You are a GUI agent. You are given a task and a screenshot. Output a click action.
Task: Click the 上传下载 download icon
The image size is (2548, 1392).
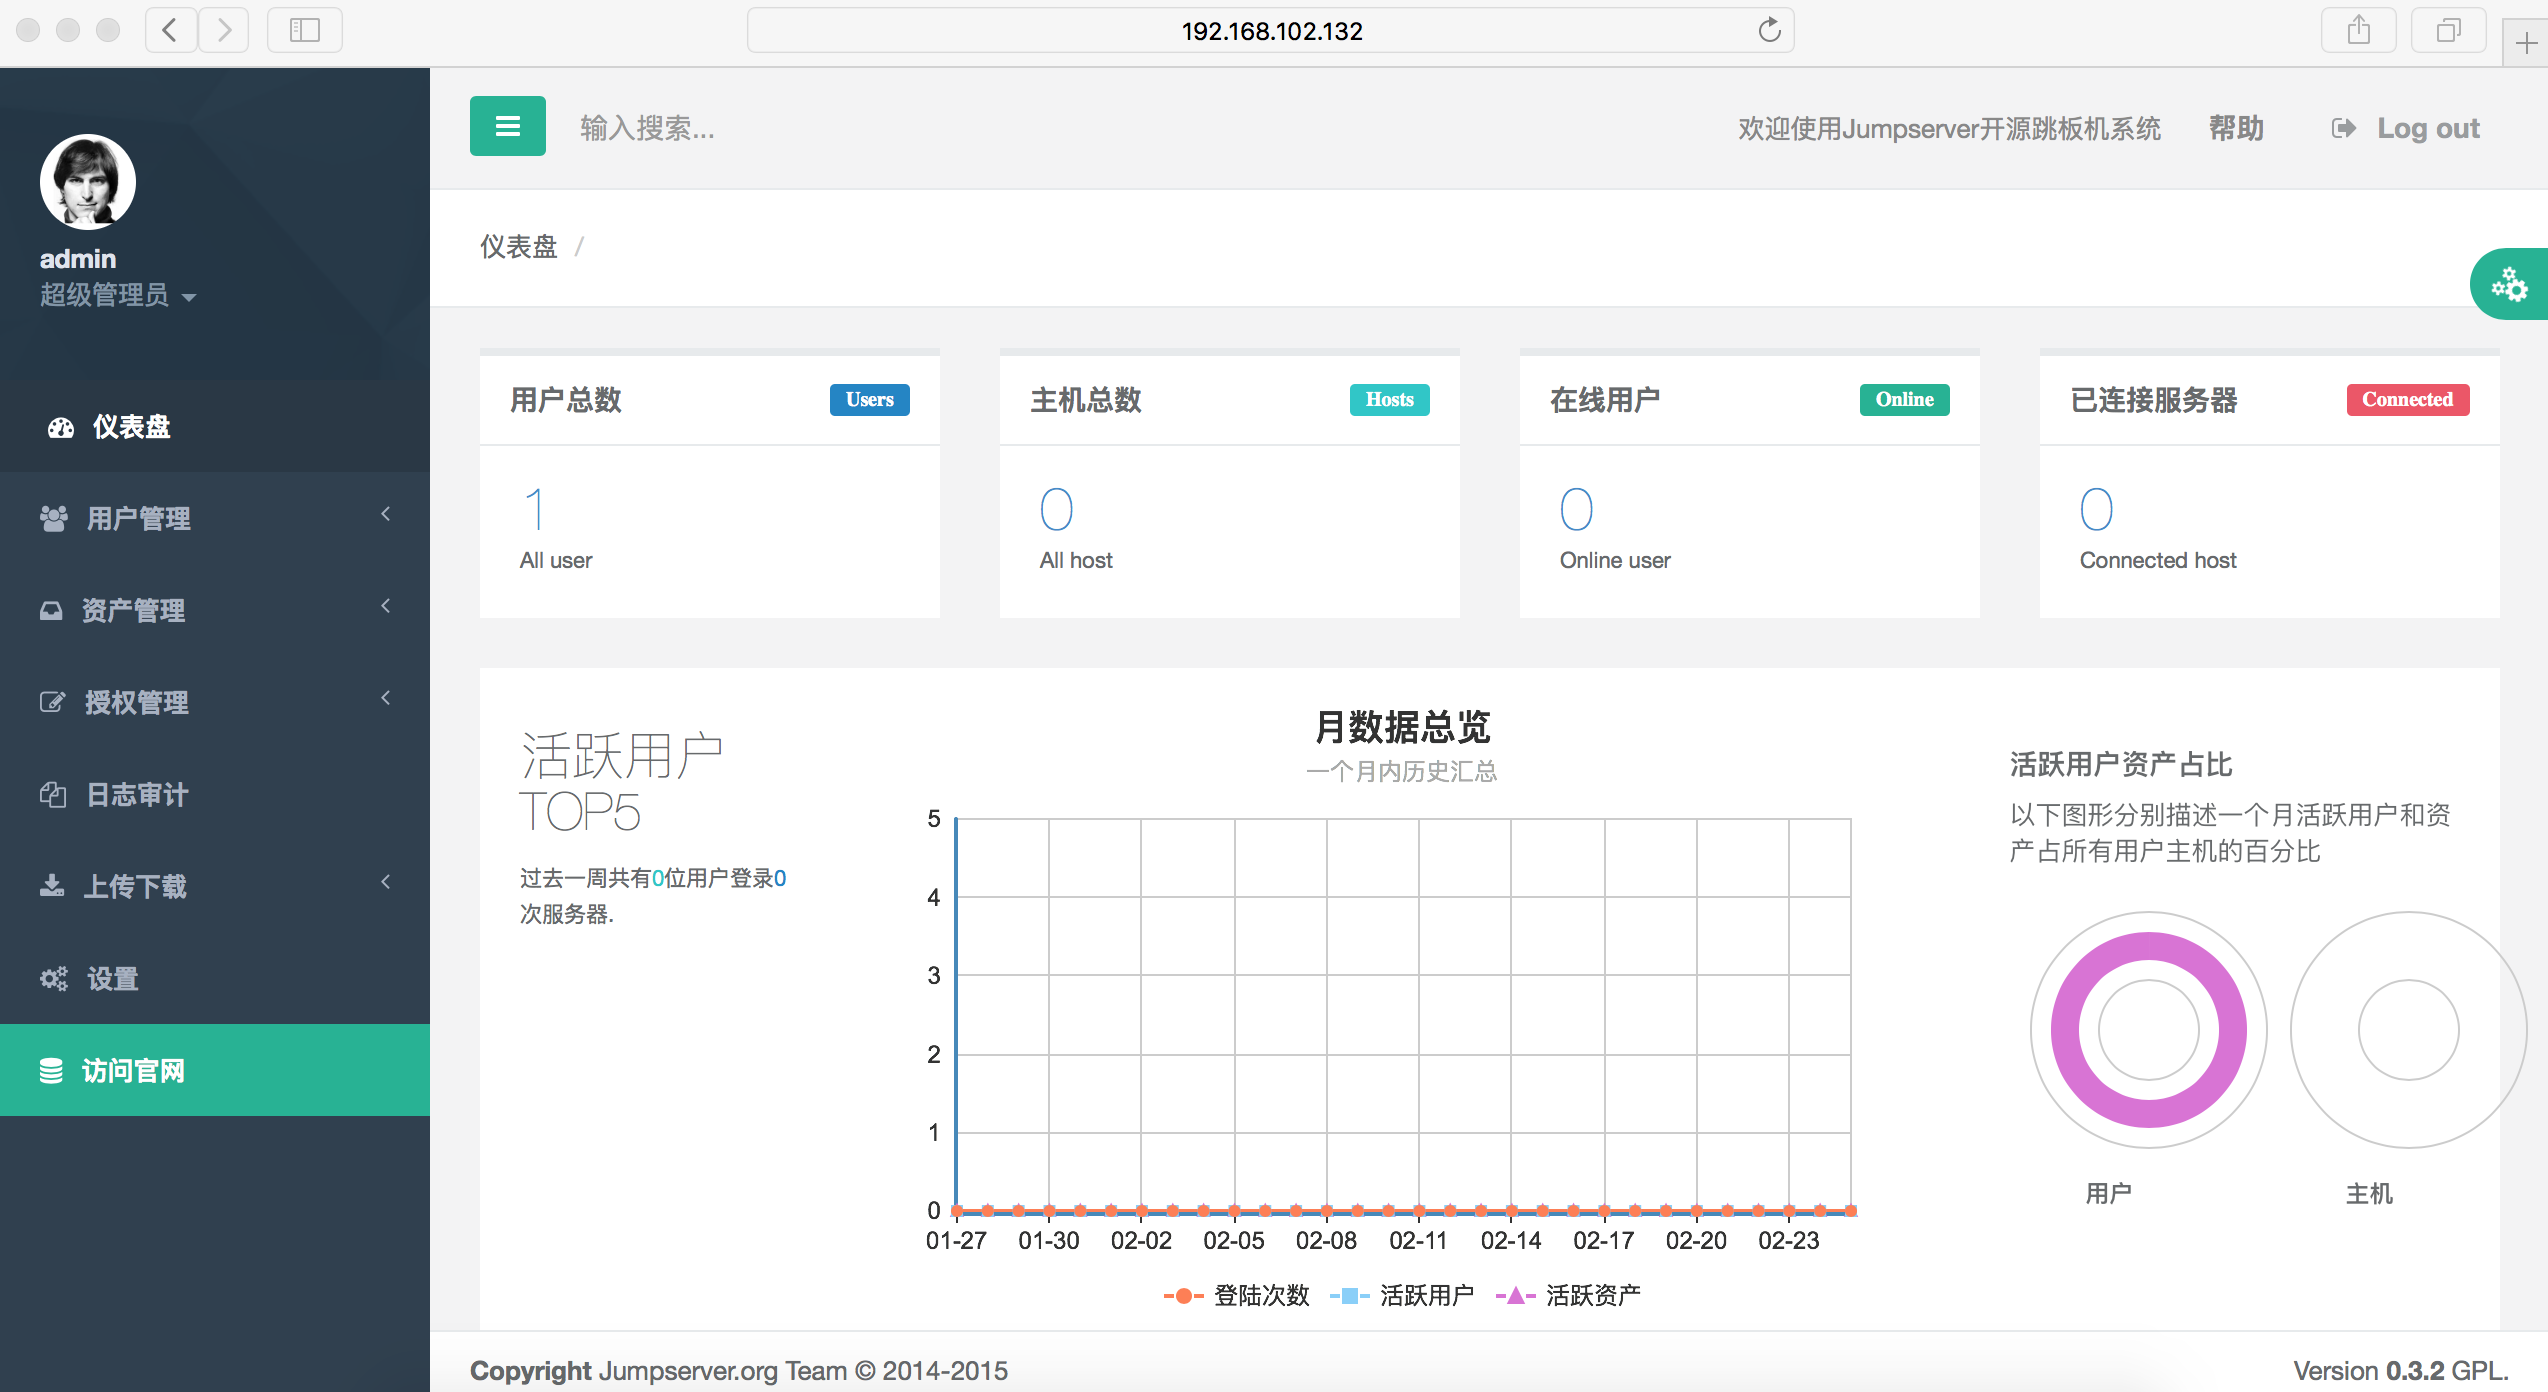coord(52,886)
